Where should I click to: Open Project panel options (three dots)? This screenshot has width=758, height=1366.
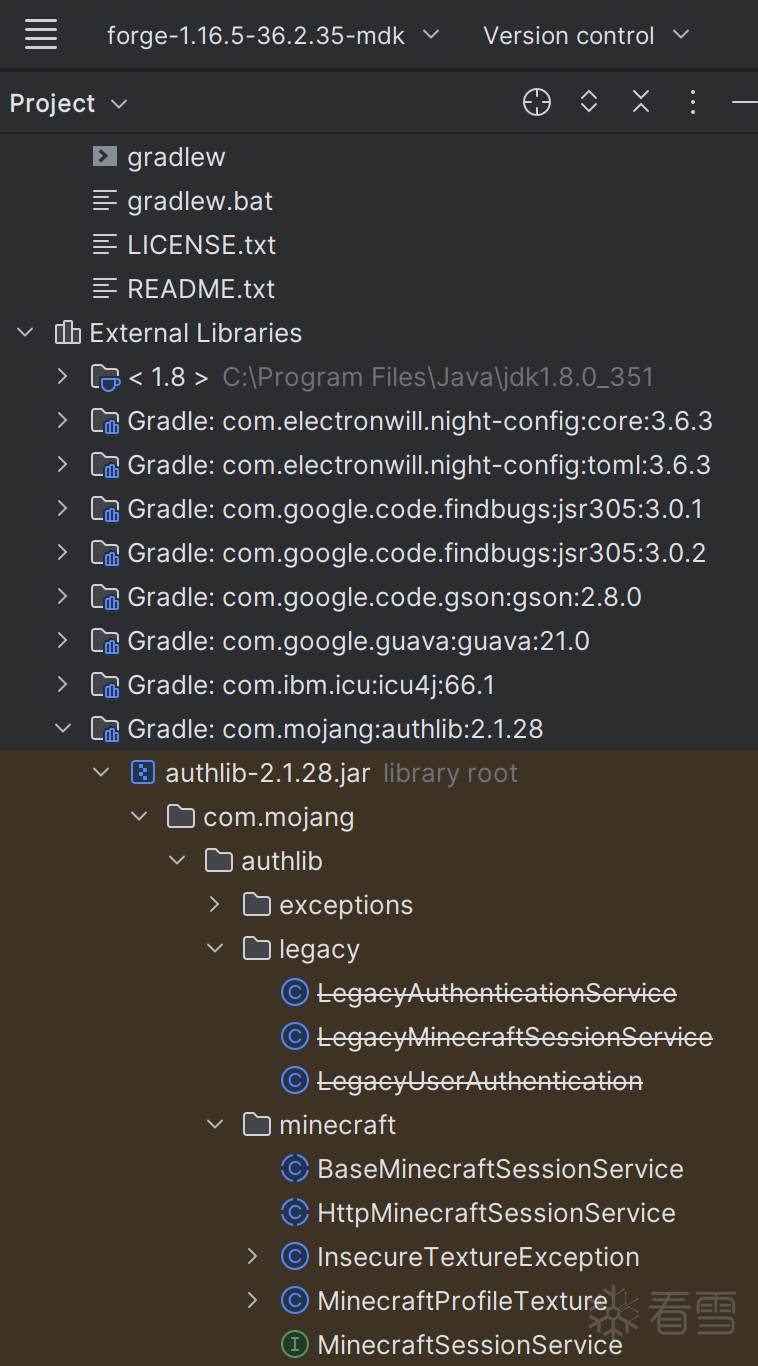(692, 102)
